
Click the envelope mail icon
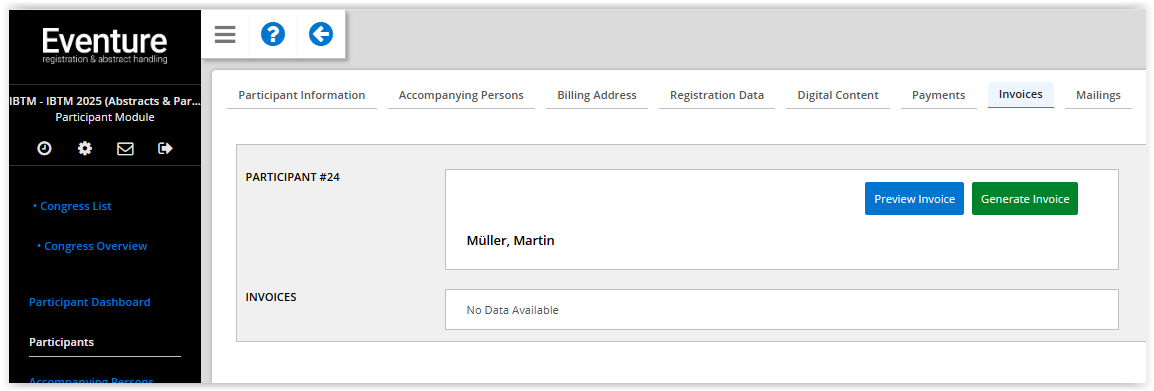pyautogui.click(x=126, y=149)
